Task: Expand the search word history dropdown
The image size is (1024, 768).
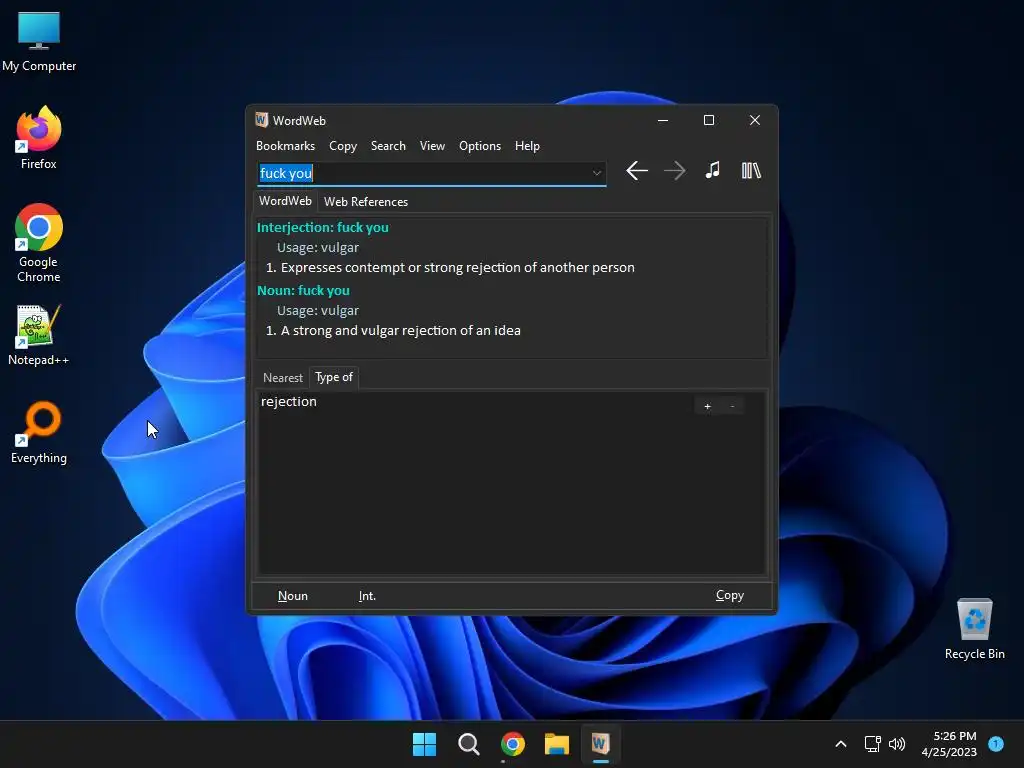Action: [596, 173]
